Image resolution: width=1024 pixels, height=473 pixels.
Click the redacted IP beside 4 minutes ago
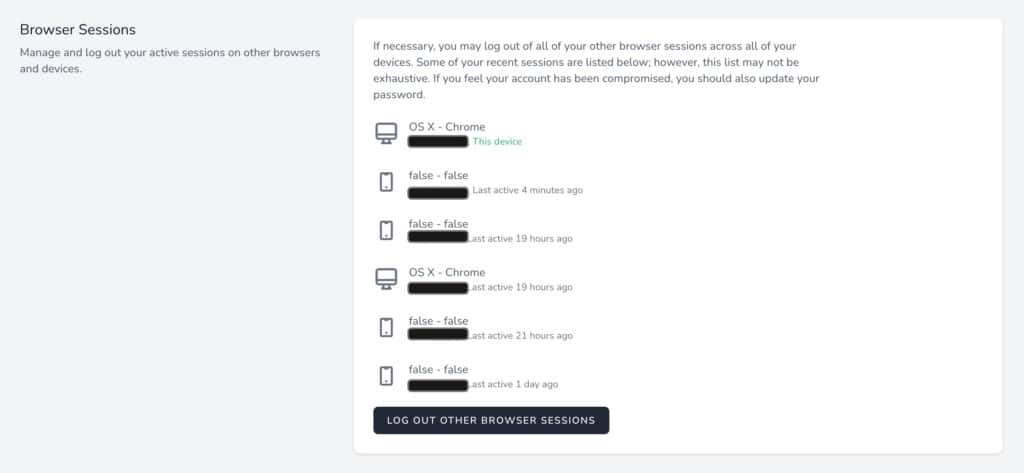tap(438, 192)
